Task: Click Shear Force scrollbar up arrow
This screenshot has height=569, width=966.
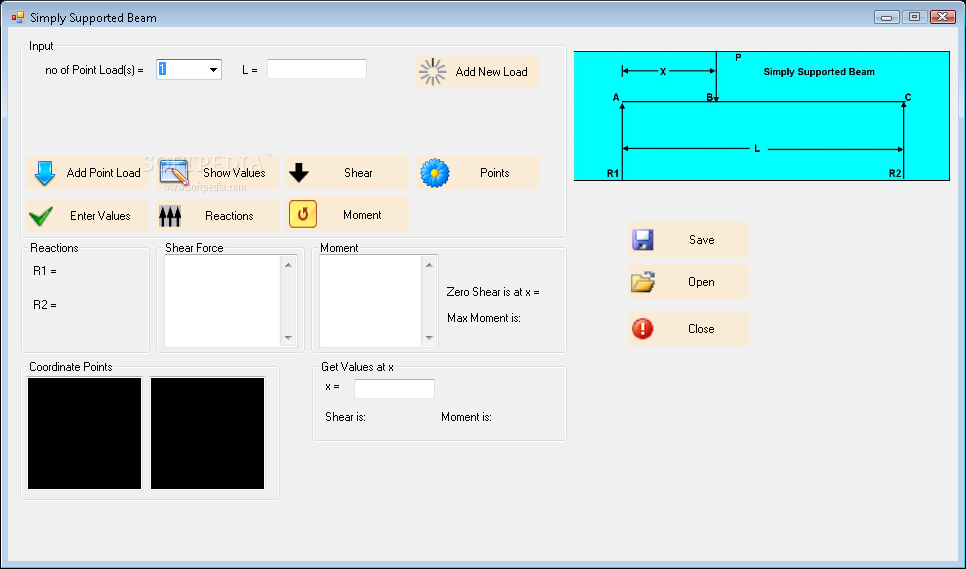Action: click(288, 264)
